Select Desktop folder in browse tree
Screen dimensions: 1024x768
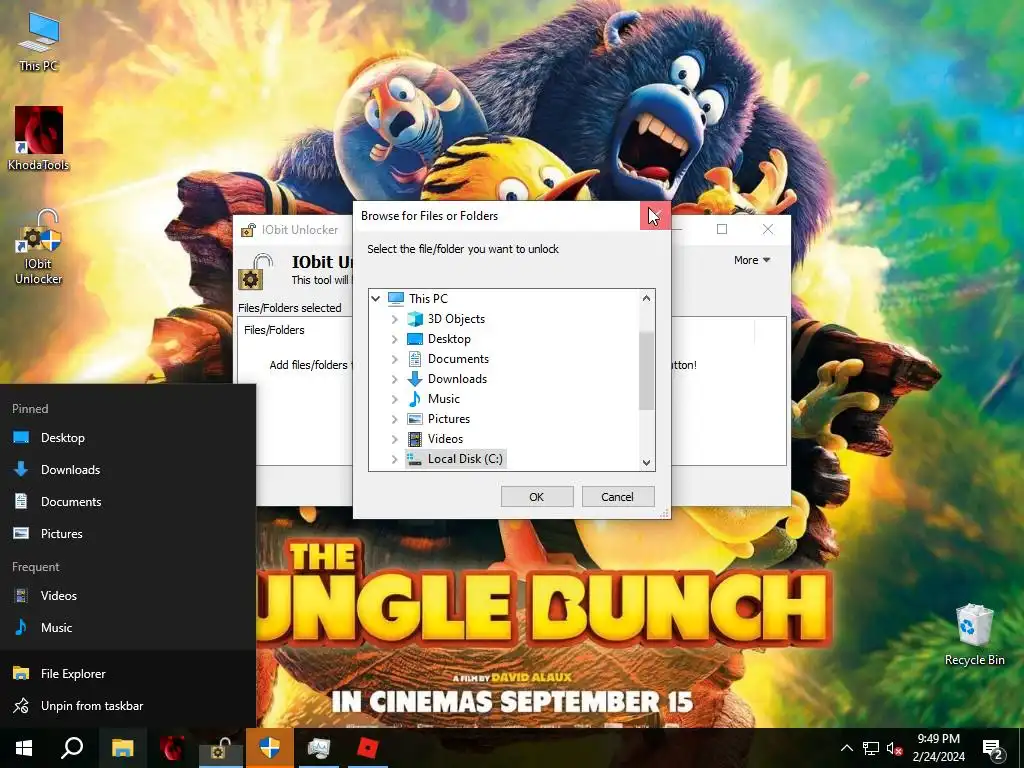pos(439,339)
